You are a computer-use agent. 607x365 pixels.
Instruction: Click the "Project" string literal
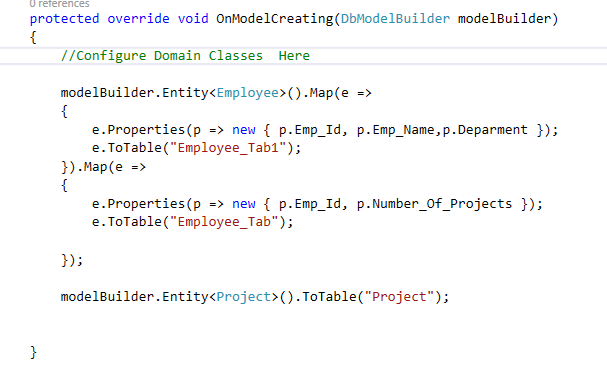400,297
